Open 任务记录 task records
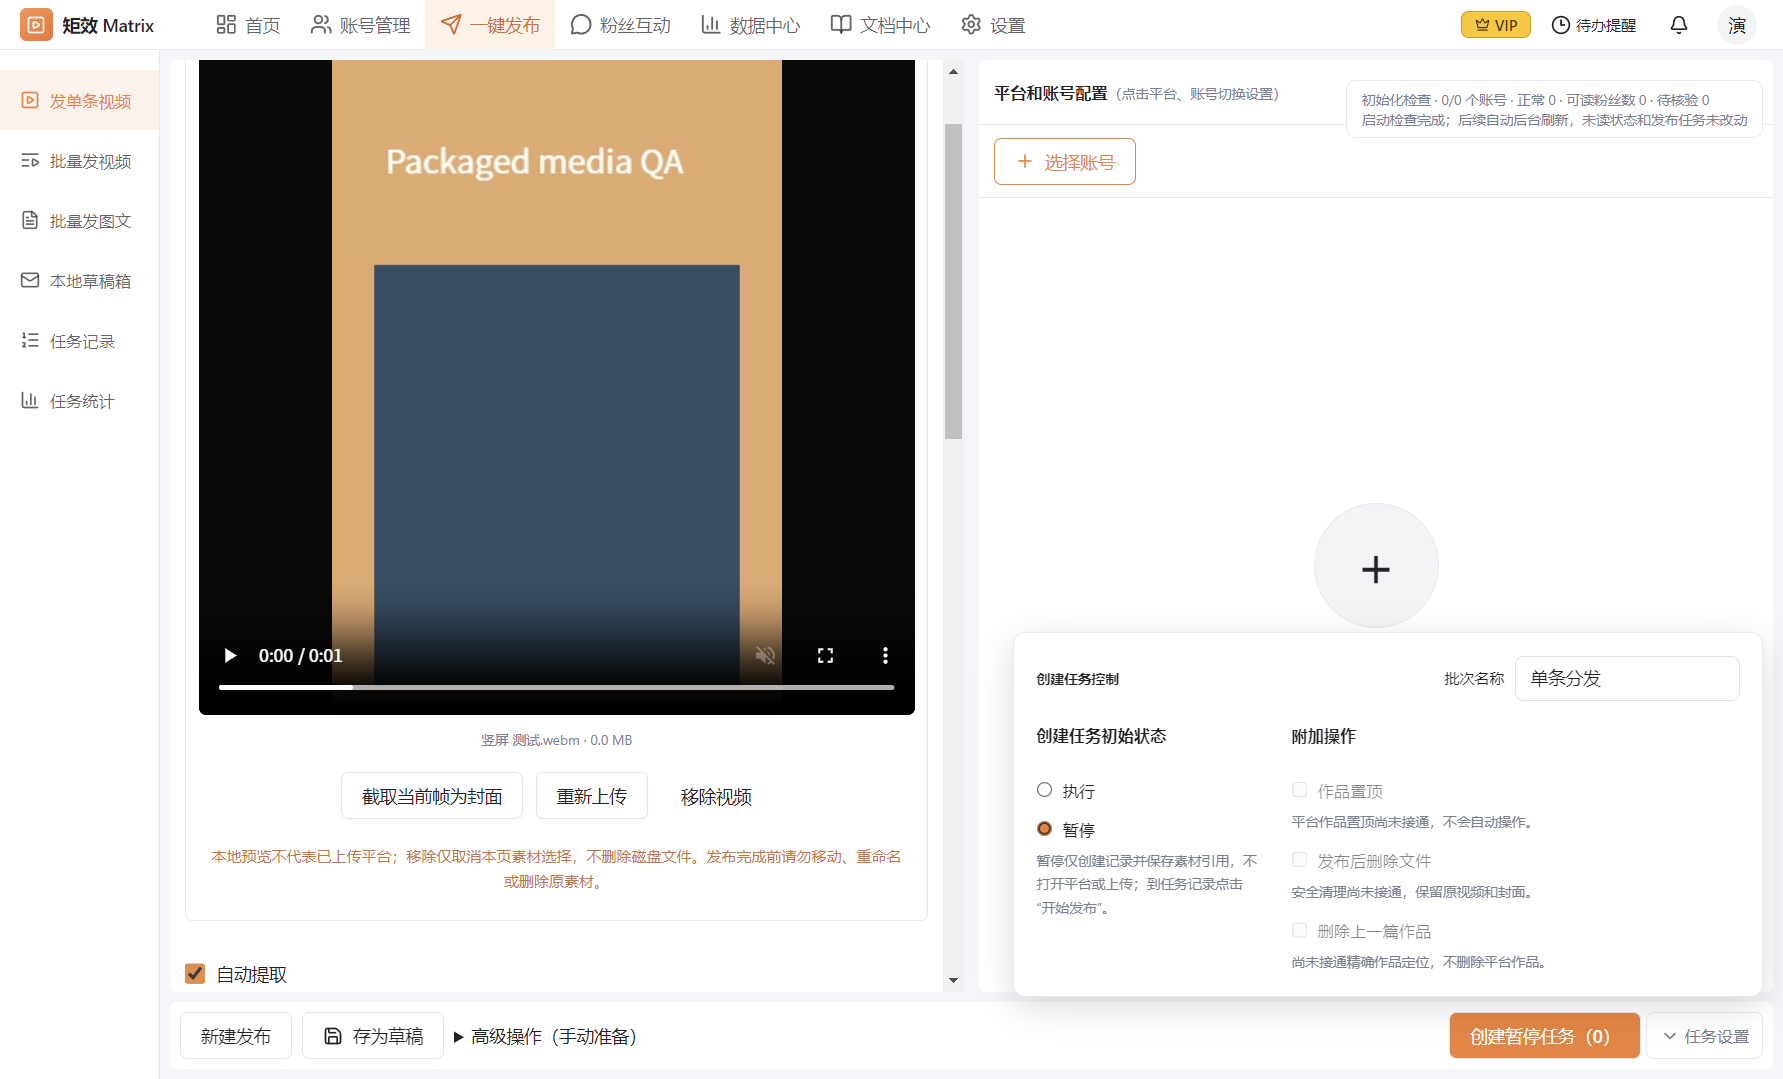 79,341
